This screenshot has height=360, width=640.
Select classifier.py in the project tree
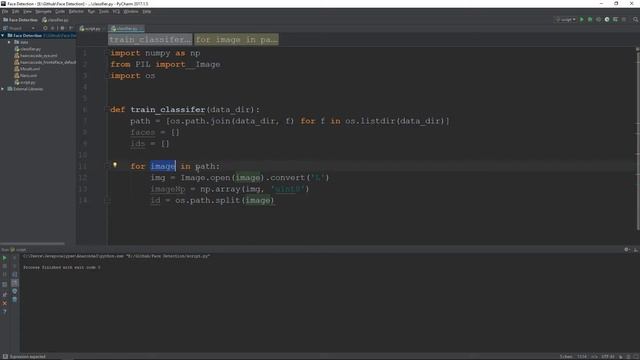click(x=27, y=49)
